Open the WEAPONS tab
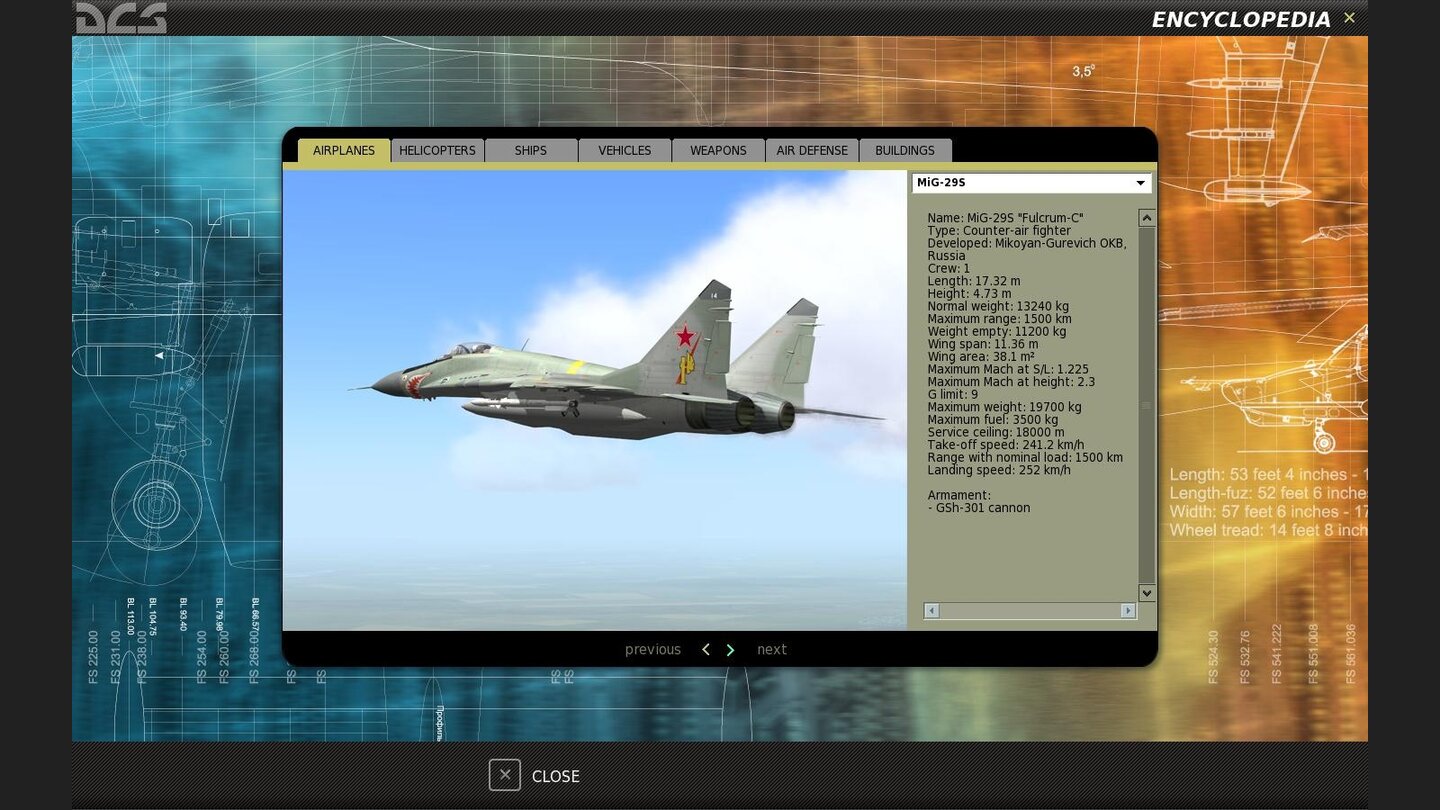This screenshot has width=1440, height=810. [x=718, y=150]
